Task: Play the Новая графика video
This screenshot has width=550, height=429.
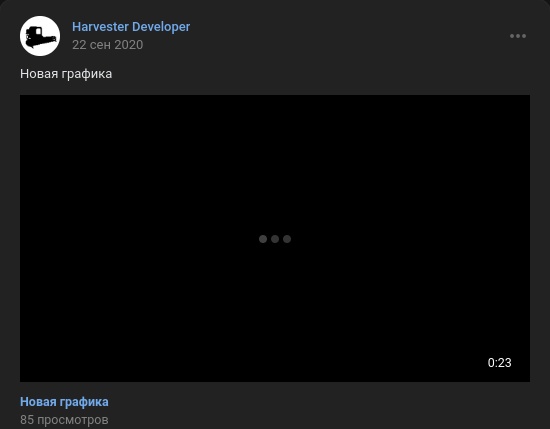Action: 275,239
